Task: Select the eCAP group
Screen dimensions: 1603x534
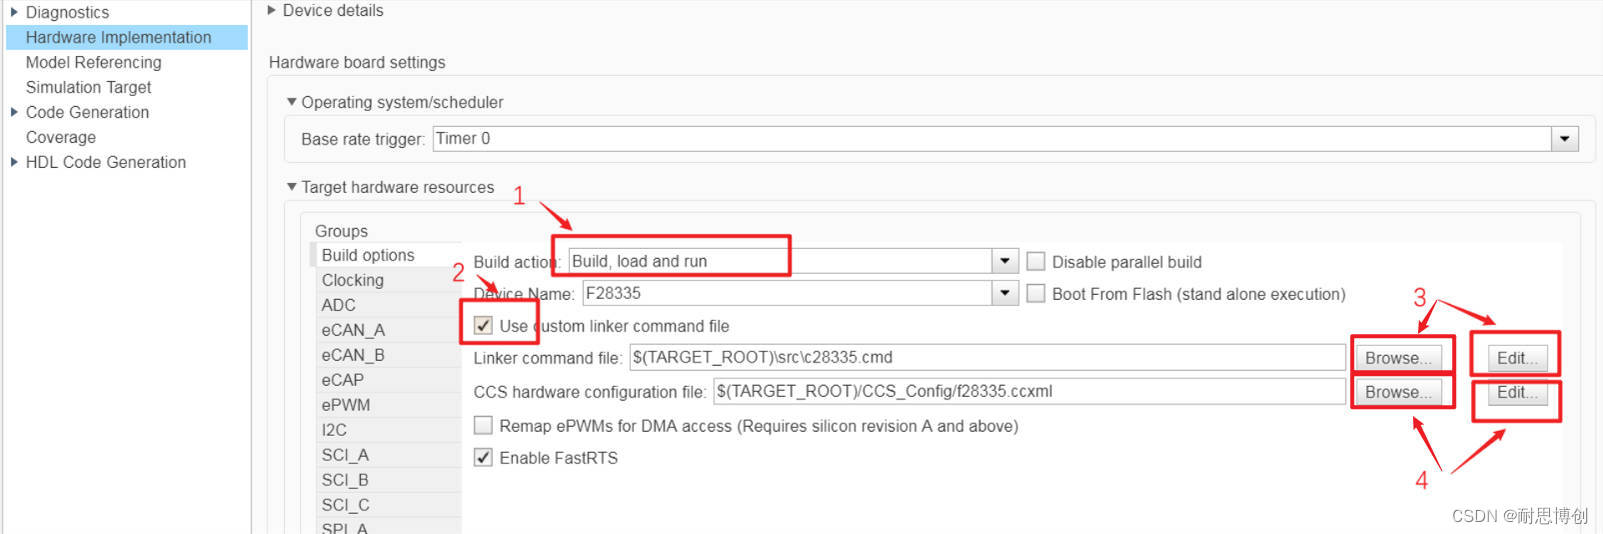Action: 386,380
